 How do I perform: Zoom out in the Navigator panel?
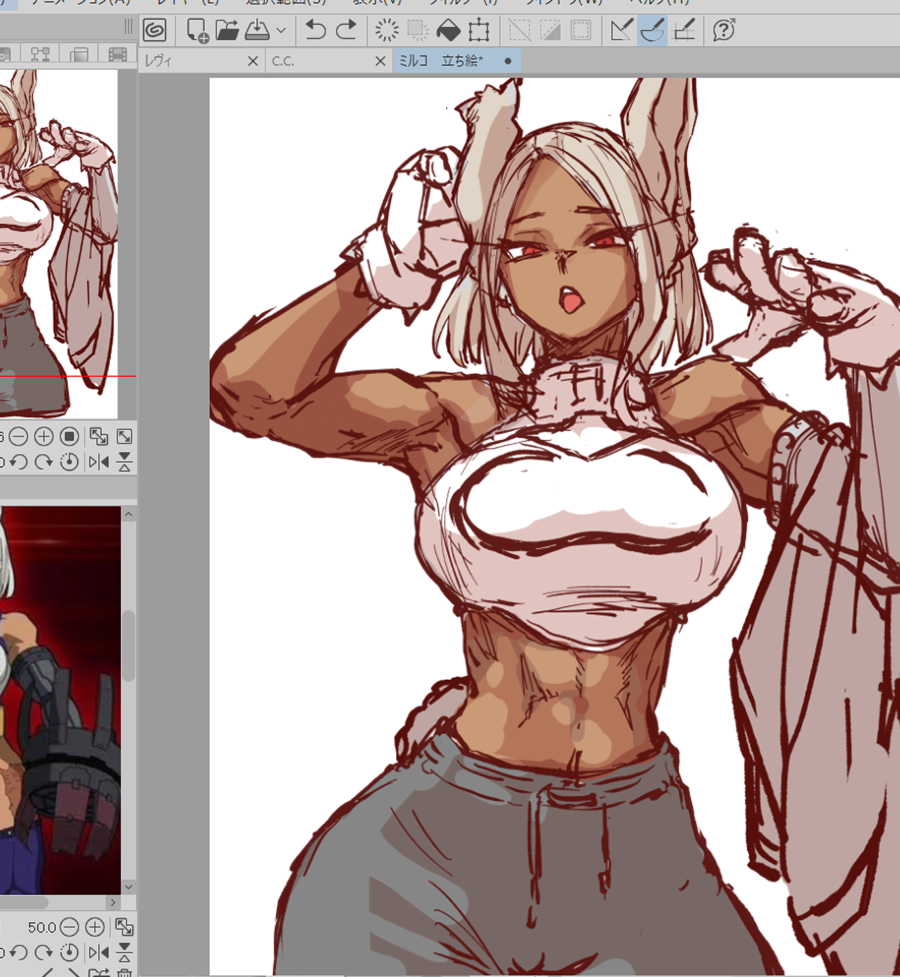pos(19,436)
